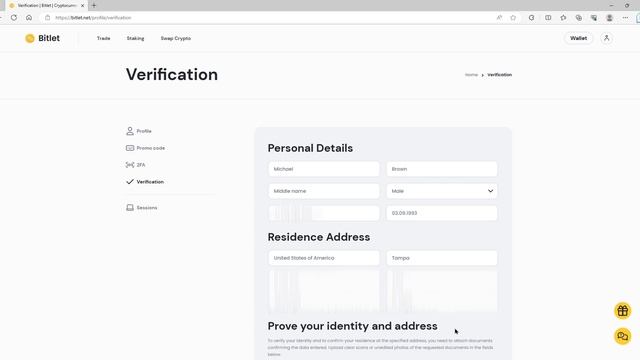
Task: Click the browser essentials icon
Action: [594, 18]
